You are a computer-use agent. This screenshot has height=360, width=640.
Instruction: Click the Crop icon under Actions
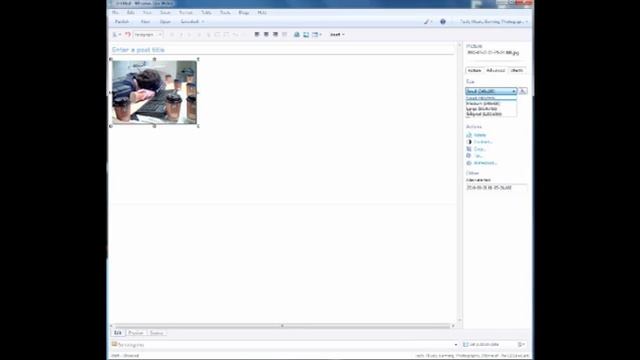(x=469, y=149)
